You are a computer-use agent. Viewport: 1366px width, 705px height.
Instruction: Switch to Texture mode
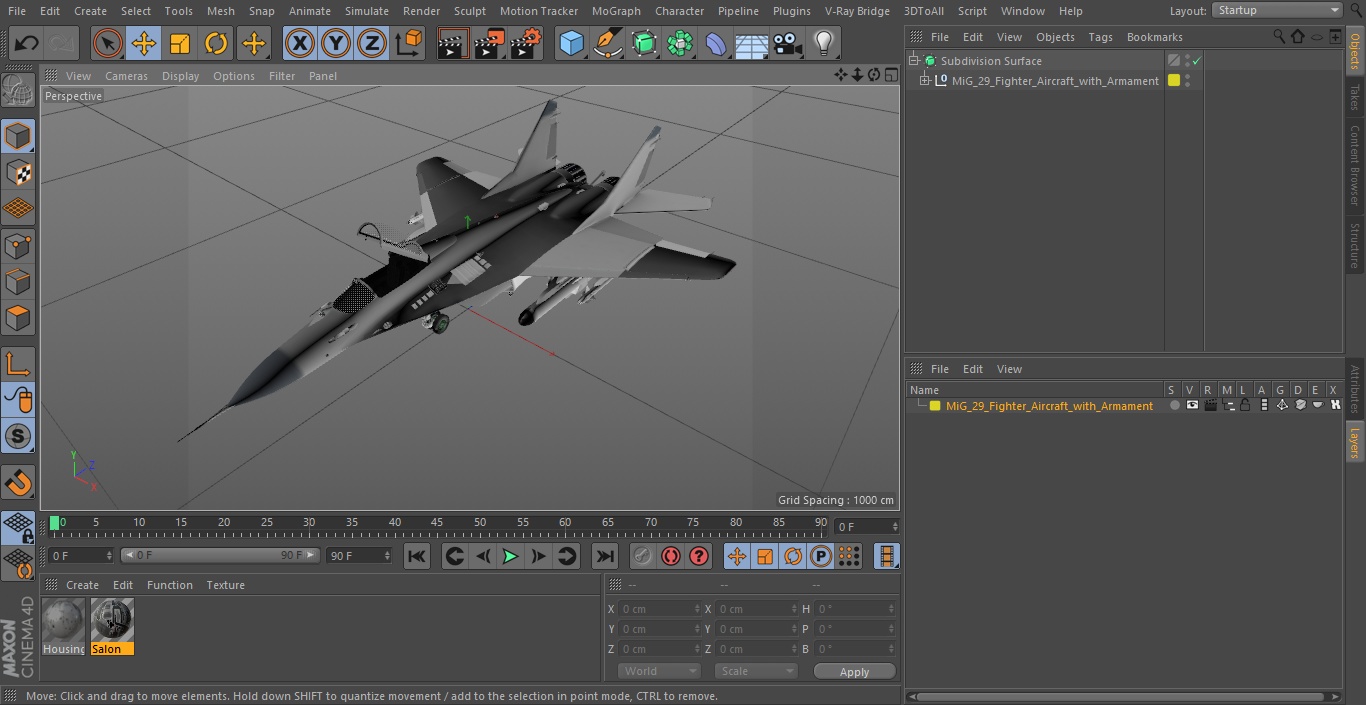18,173
